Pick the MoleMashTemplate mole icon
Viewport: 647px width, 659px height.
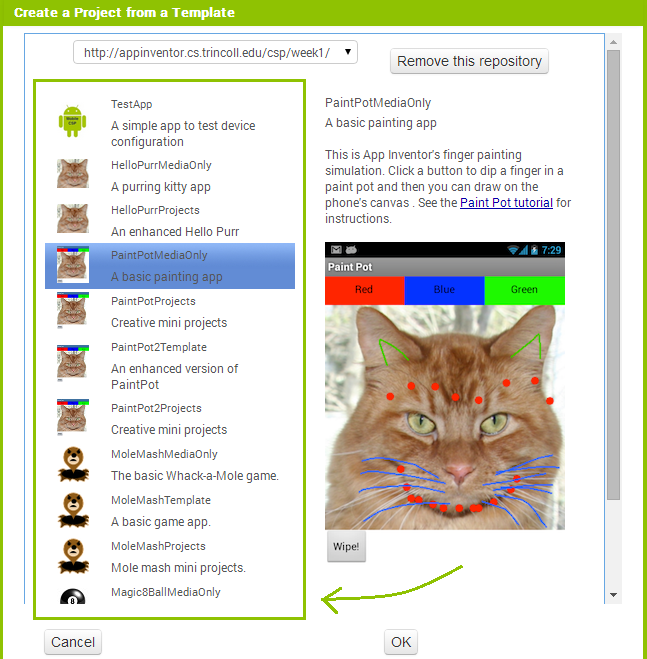[x=74, y=510]
